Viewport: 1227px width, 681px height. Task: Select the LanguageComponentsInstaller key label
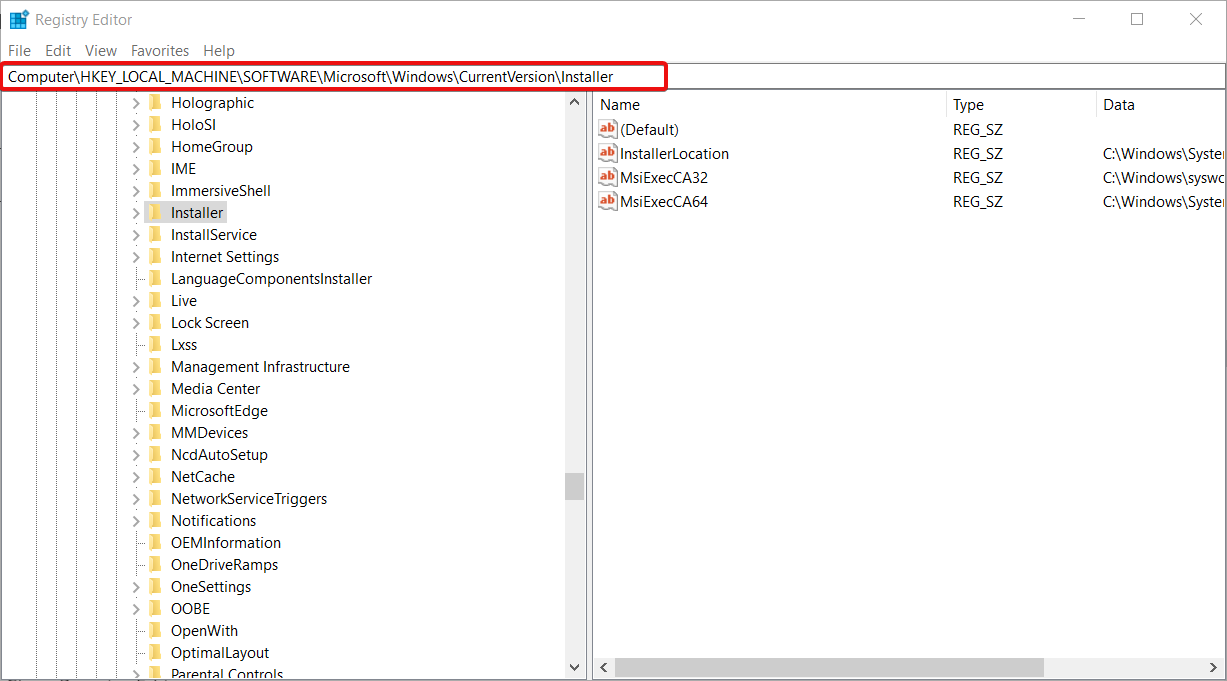(271, 278)
